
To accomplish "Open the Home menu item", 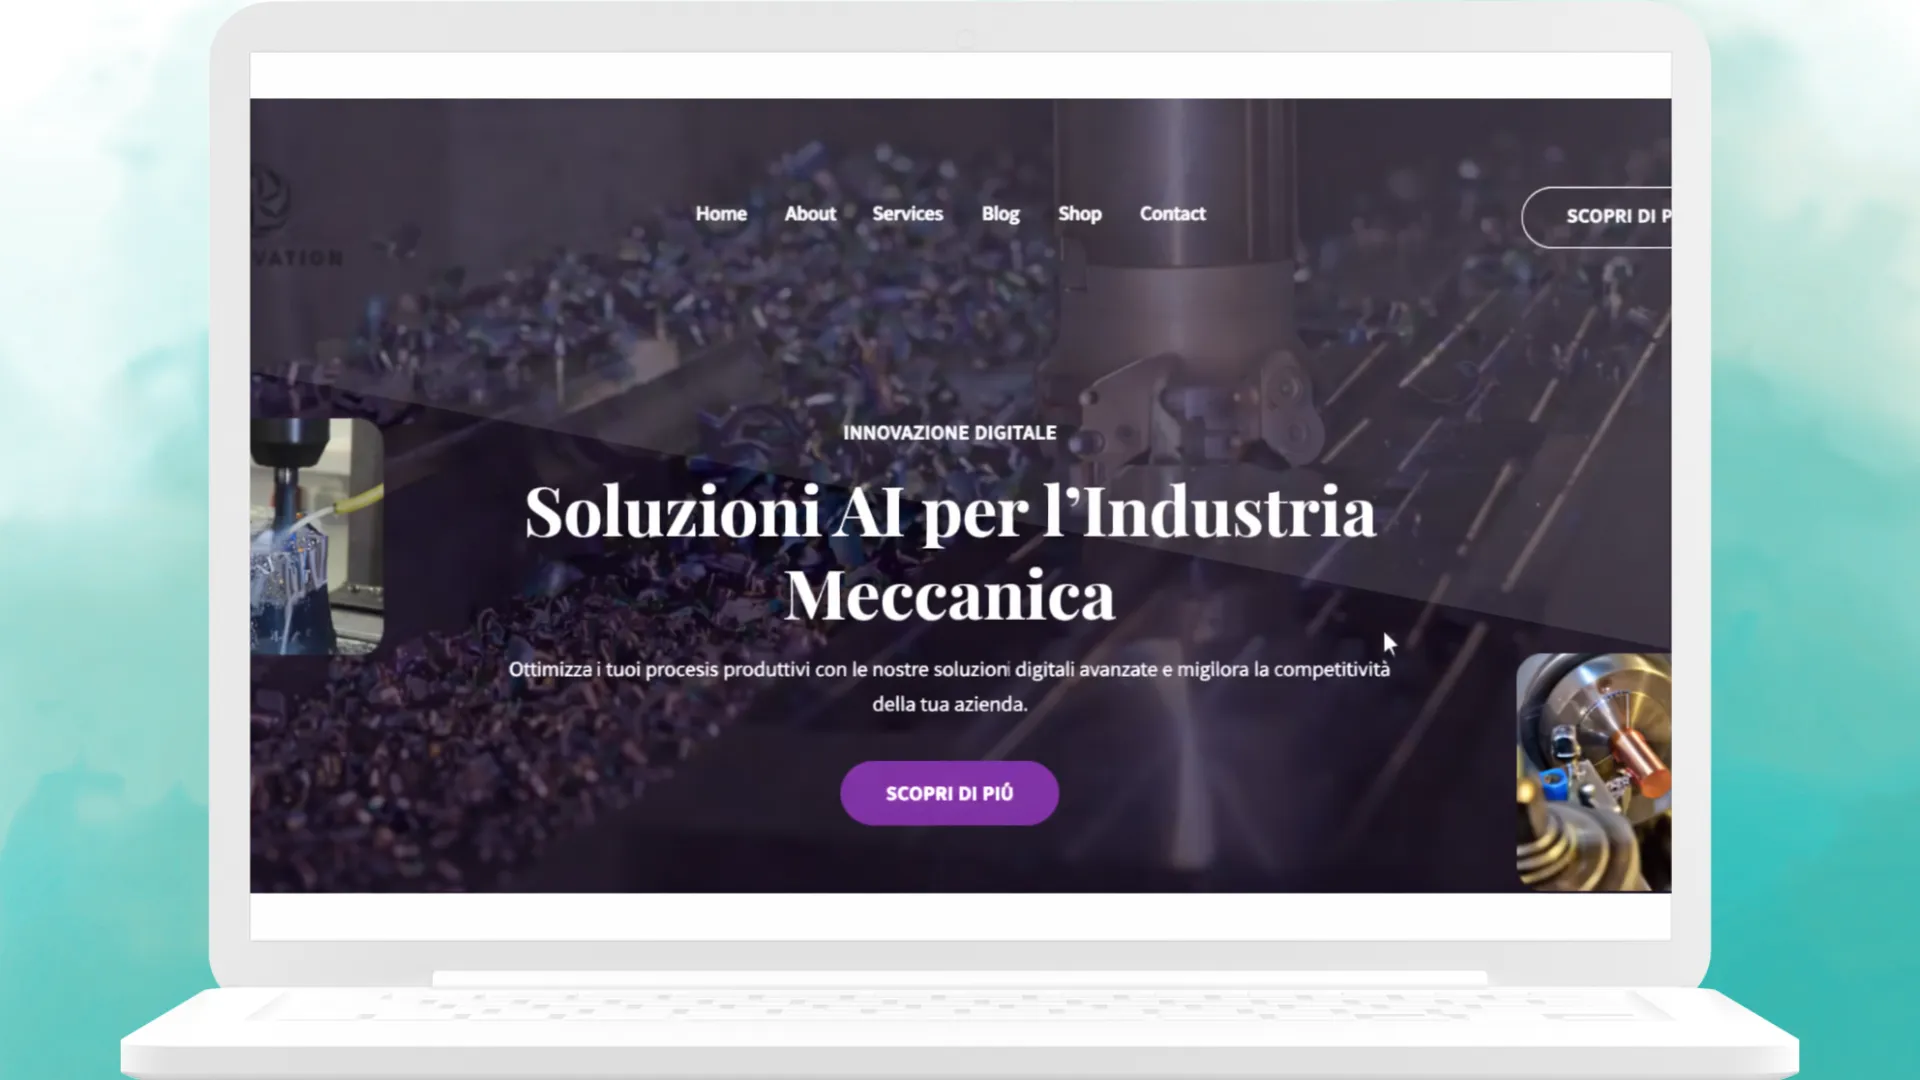I will (x=721, y=214).
